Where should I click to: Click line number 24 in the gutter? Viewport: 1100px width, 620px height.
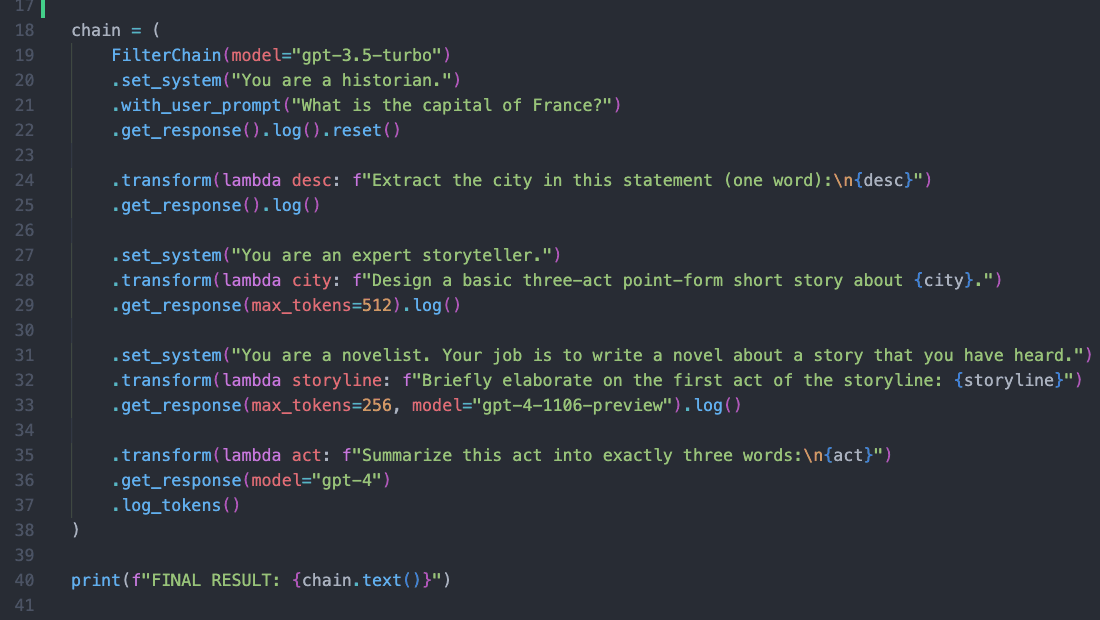pos(25,180)
